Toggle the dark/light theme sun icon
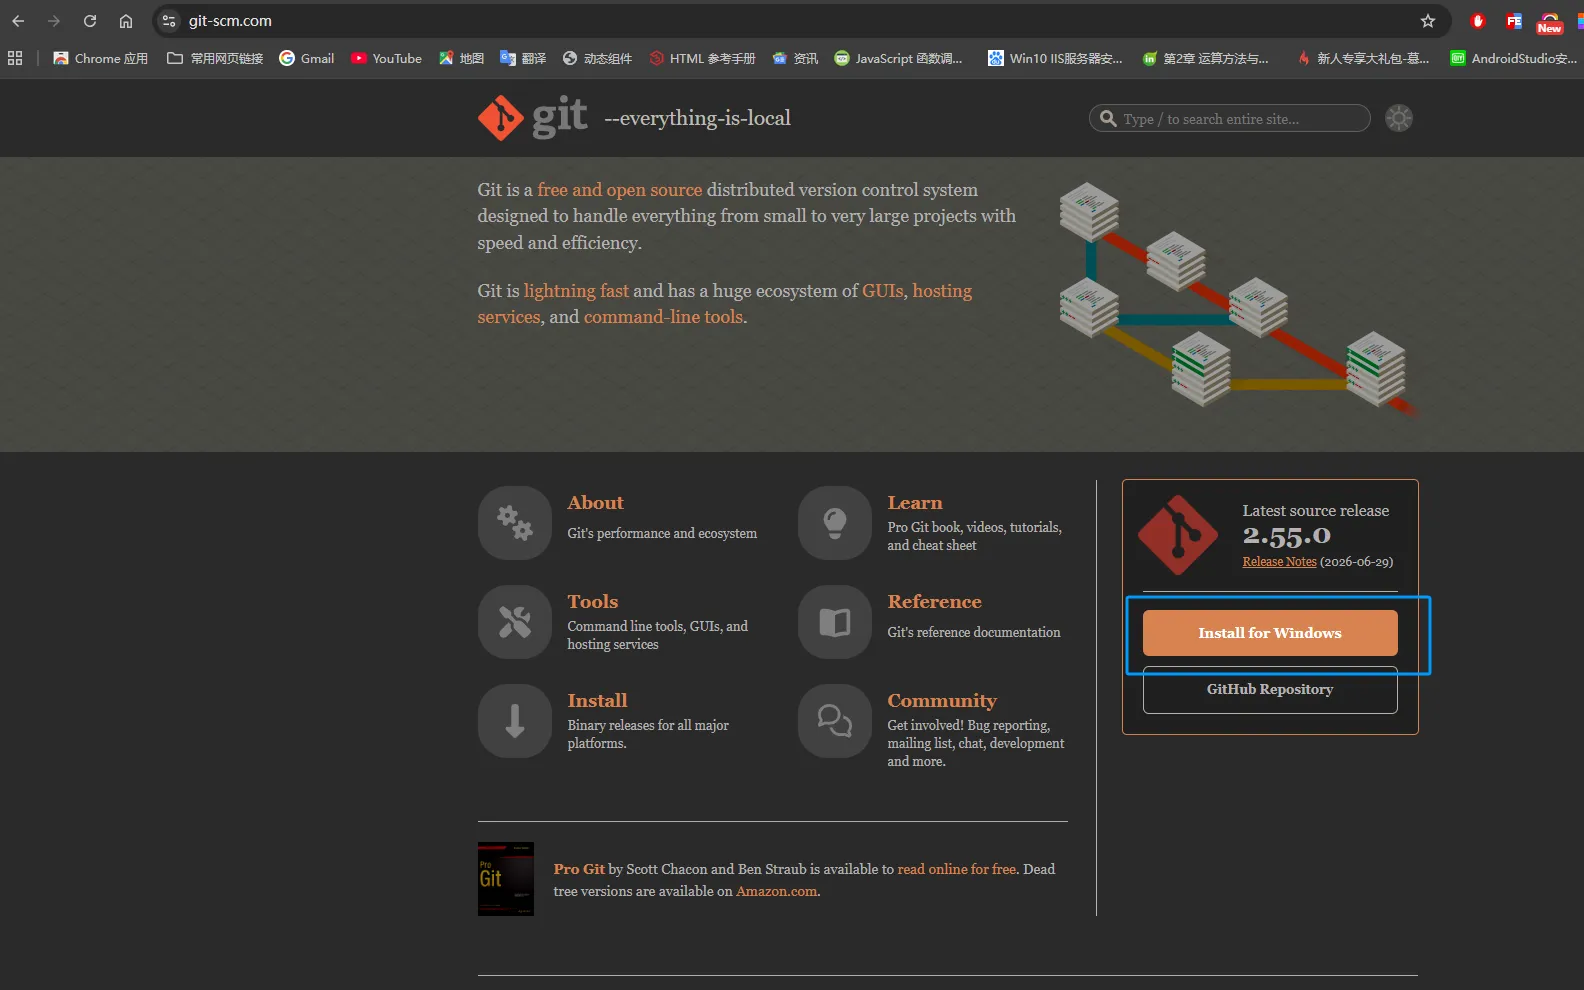The width and height of the screenshot is (1584, 990). [x=1399, y=118]
